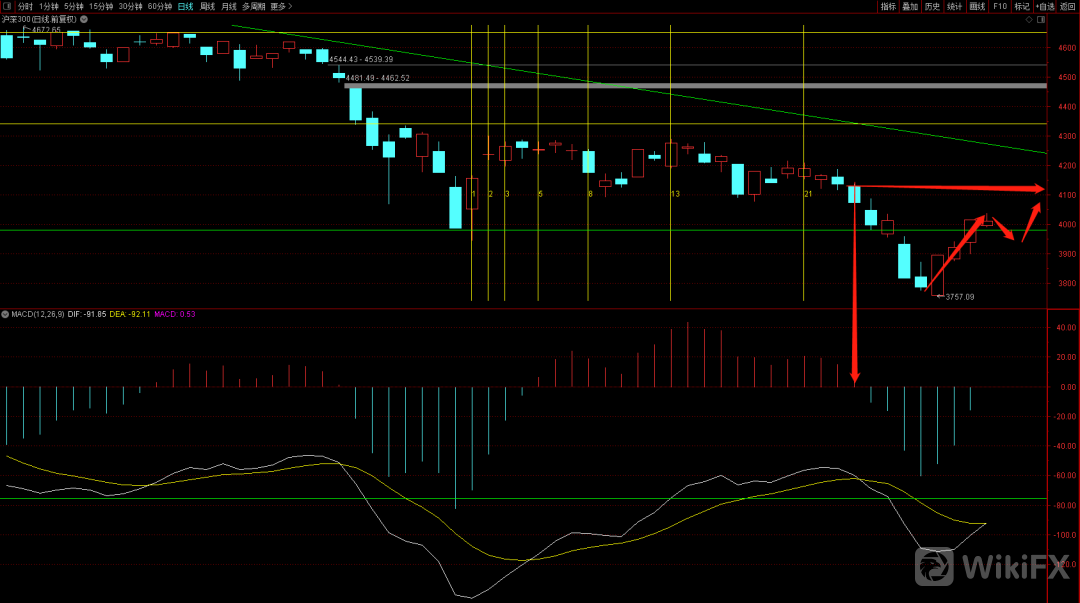Click the 叠加 overlay button
The width and height of the screenshot is (1080, 603).
pos(910,6)
